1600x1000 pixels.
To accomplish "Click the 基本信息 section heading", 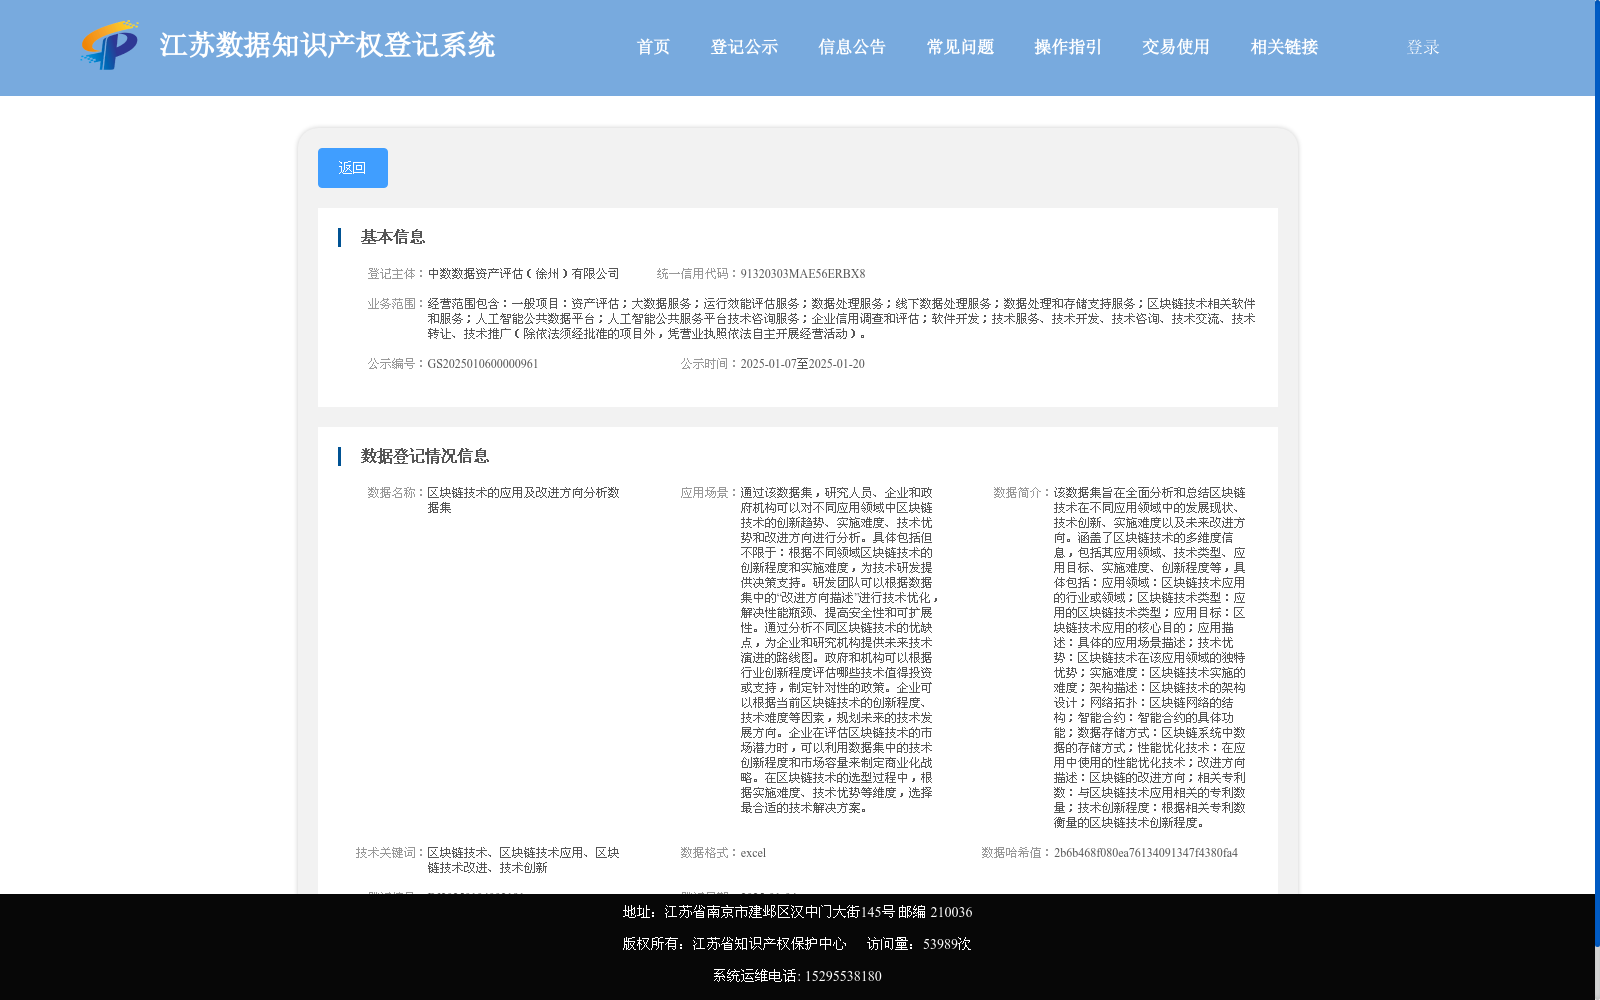I will tap(393, 237).
